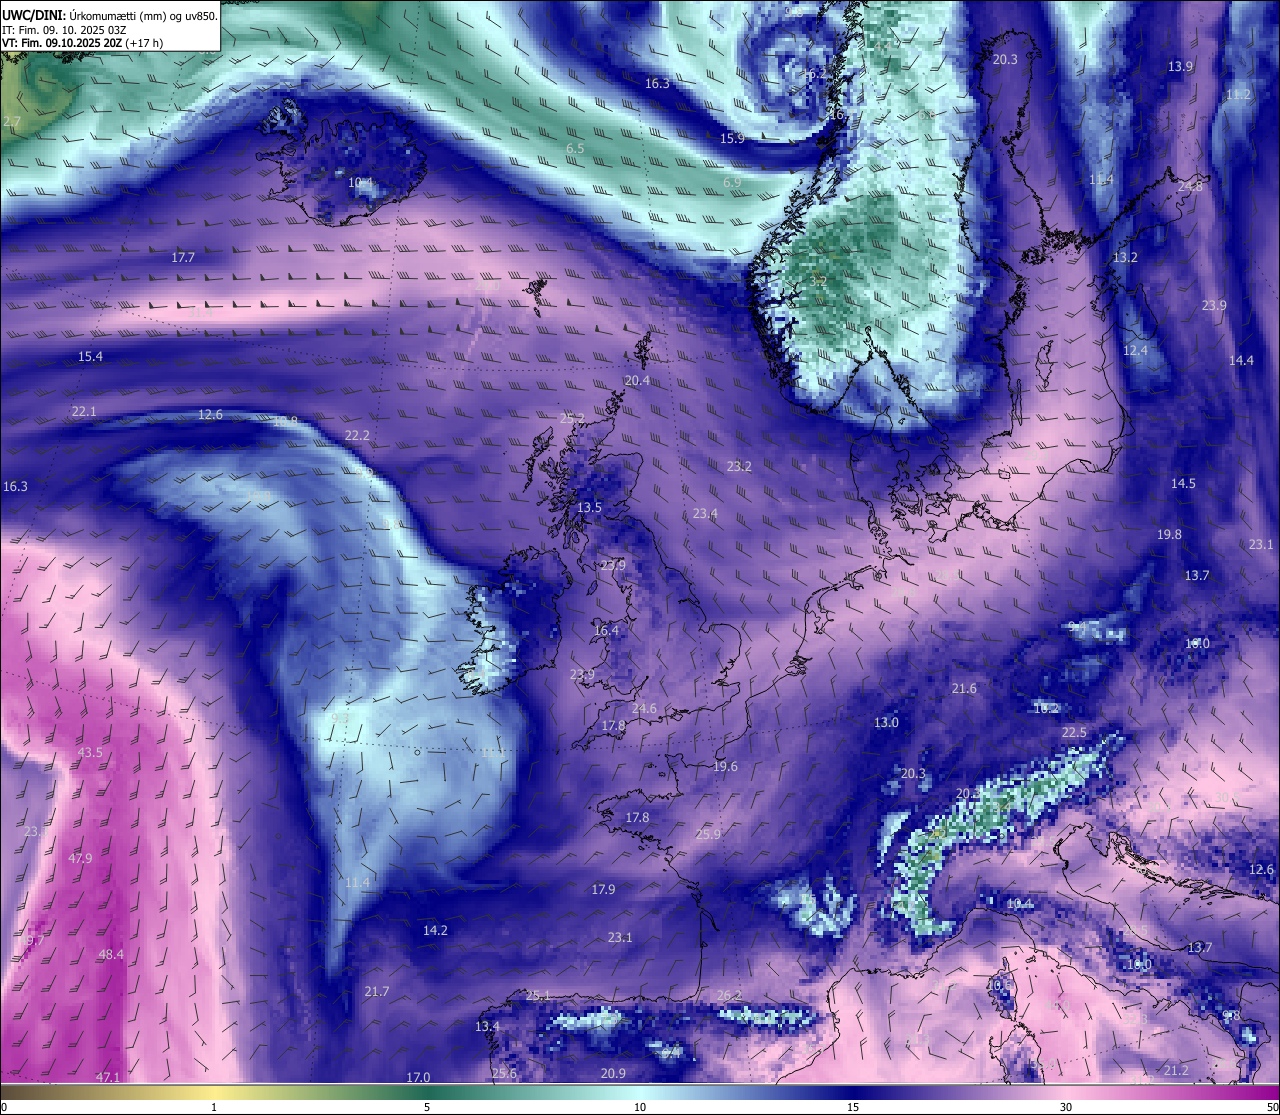Click the 13.2 value over Estonia
This screenshot has height=1115, width=1280.
pyautogui.click(x=1126, y=257)
